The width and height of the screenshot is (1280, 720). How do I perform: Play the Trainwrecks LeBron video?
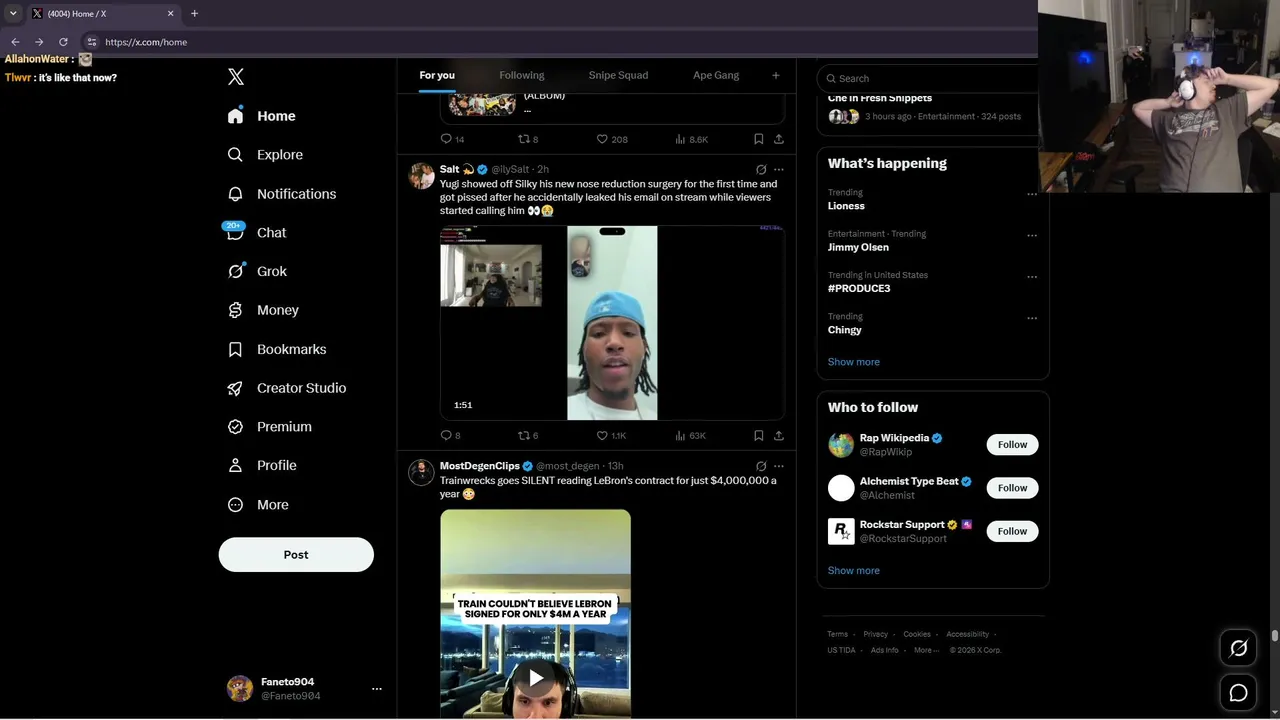point(536,678)
